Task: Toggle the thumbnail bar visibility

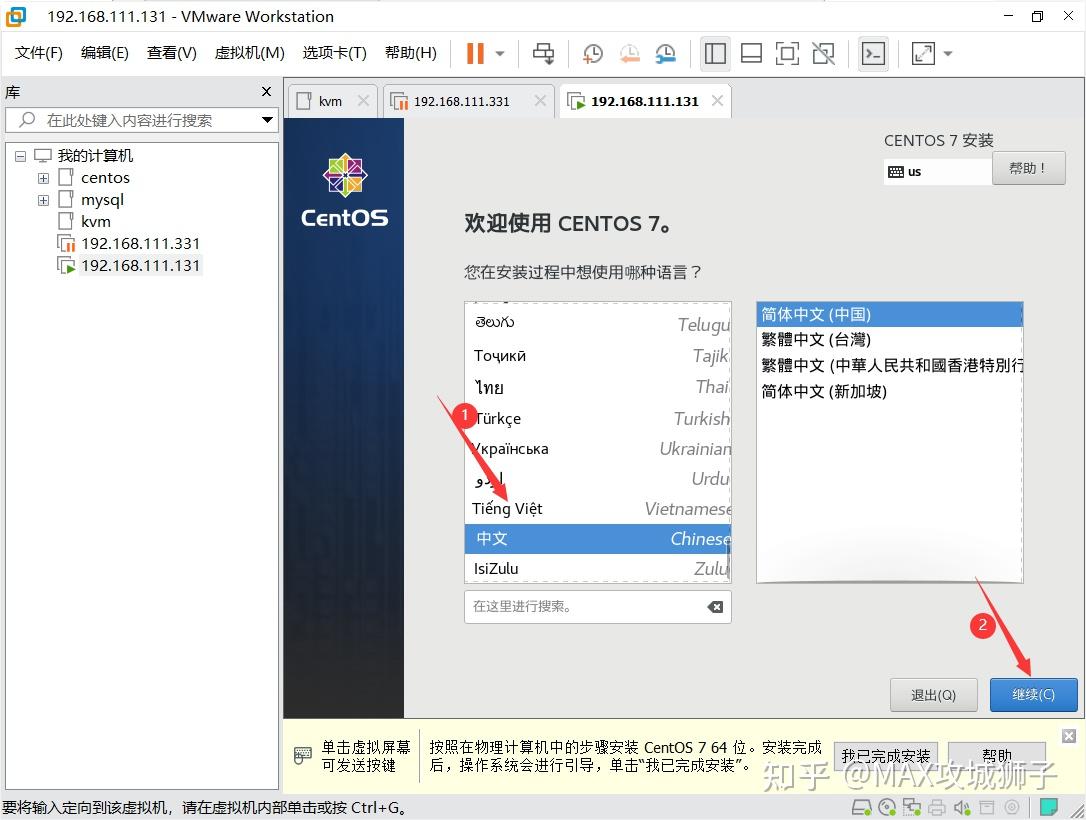Action: (751, 53)
